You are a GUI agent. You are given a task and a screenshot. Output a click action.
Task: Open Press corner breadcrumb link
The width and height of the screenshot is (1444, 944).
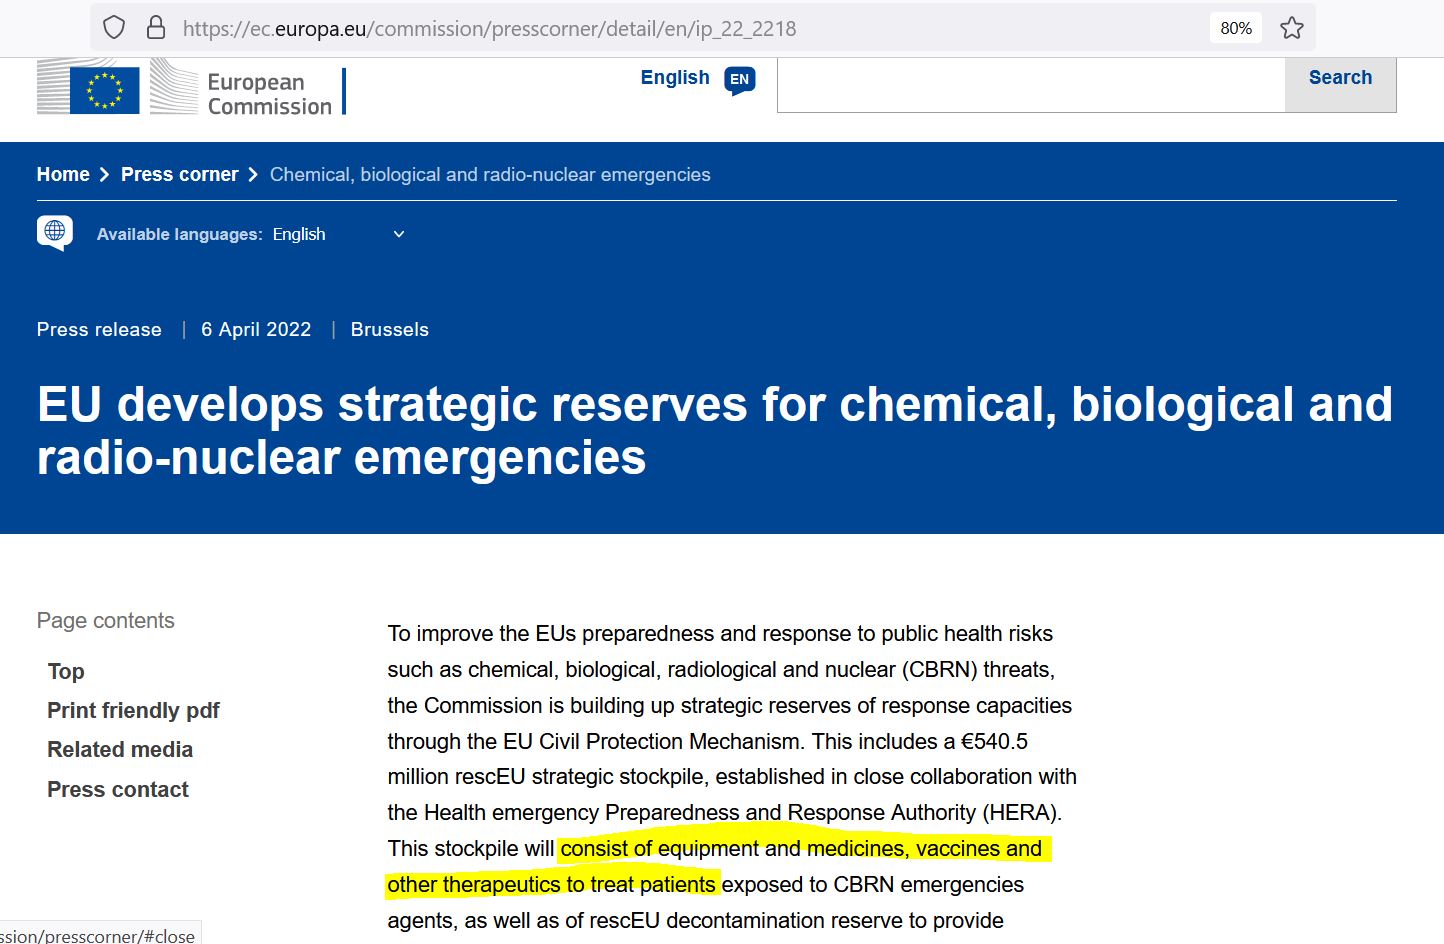point(179,175)
